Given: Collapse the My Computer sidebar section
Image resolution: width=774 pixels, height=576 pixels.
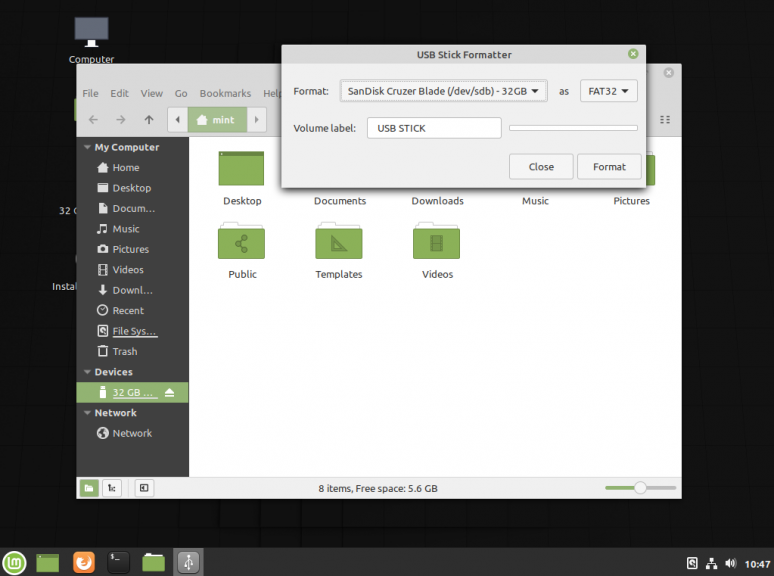Looking at the screenshot, I should point(87,147).
